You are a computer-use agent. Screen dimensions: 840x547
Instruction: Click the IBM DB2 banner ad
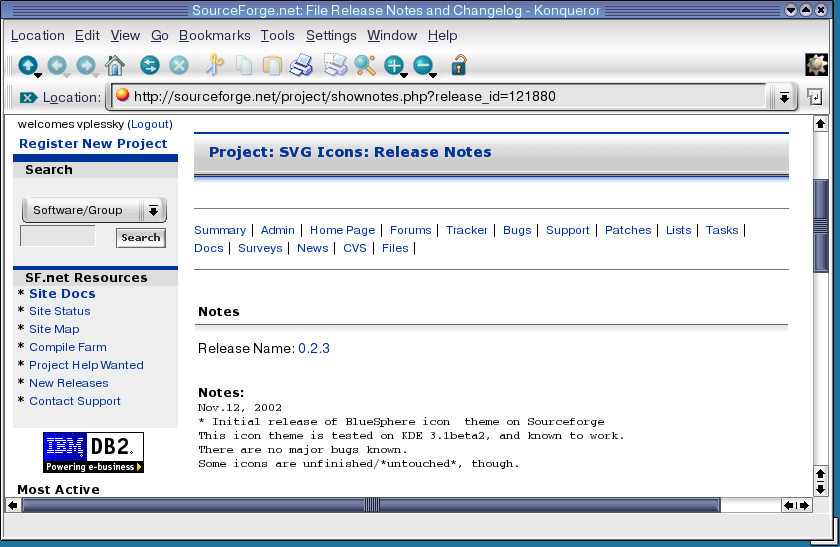[93, 453]
